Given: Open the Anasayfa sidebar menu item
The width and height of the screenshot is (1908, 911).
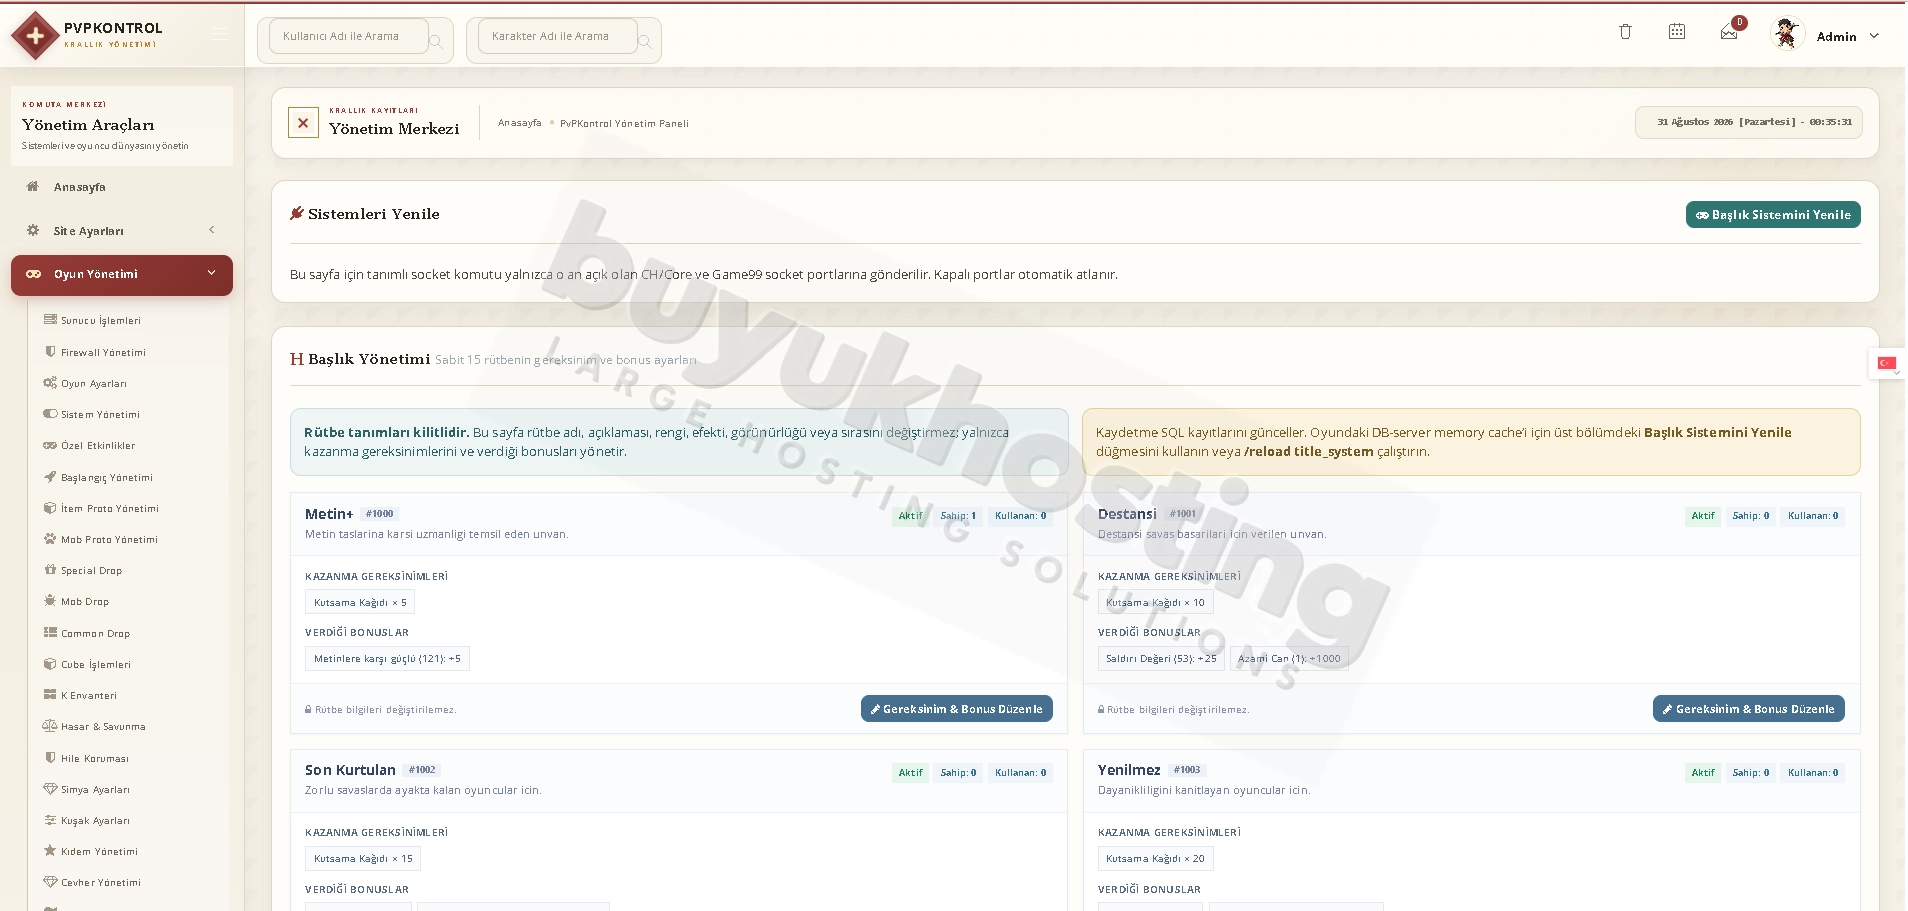Looking at the screenshot, I should click(122, 187).
